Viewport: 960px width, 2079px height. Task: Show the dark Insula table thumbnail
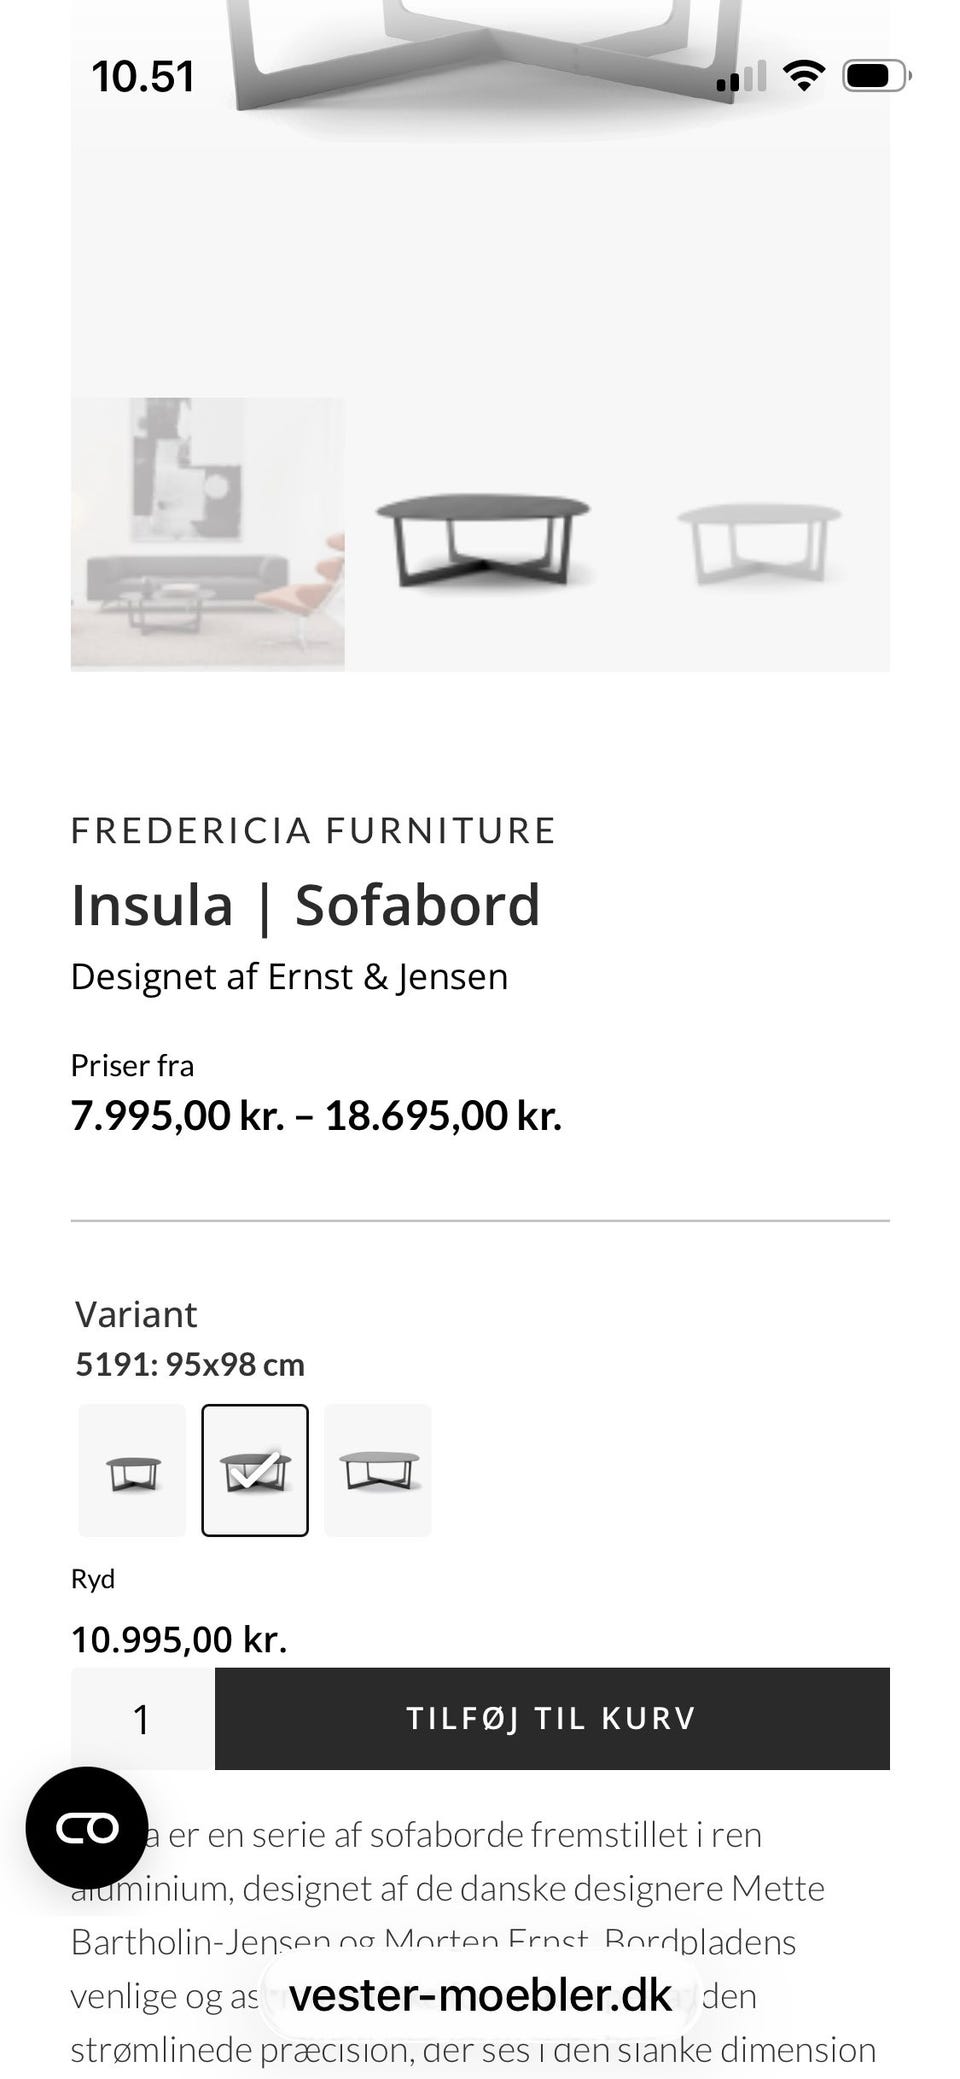coord(481,534)
